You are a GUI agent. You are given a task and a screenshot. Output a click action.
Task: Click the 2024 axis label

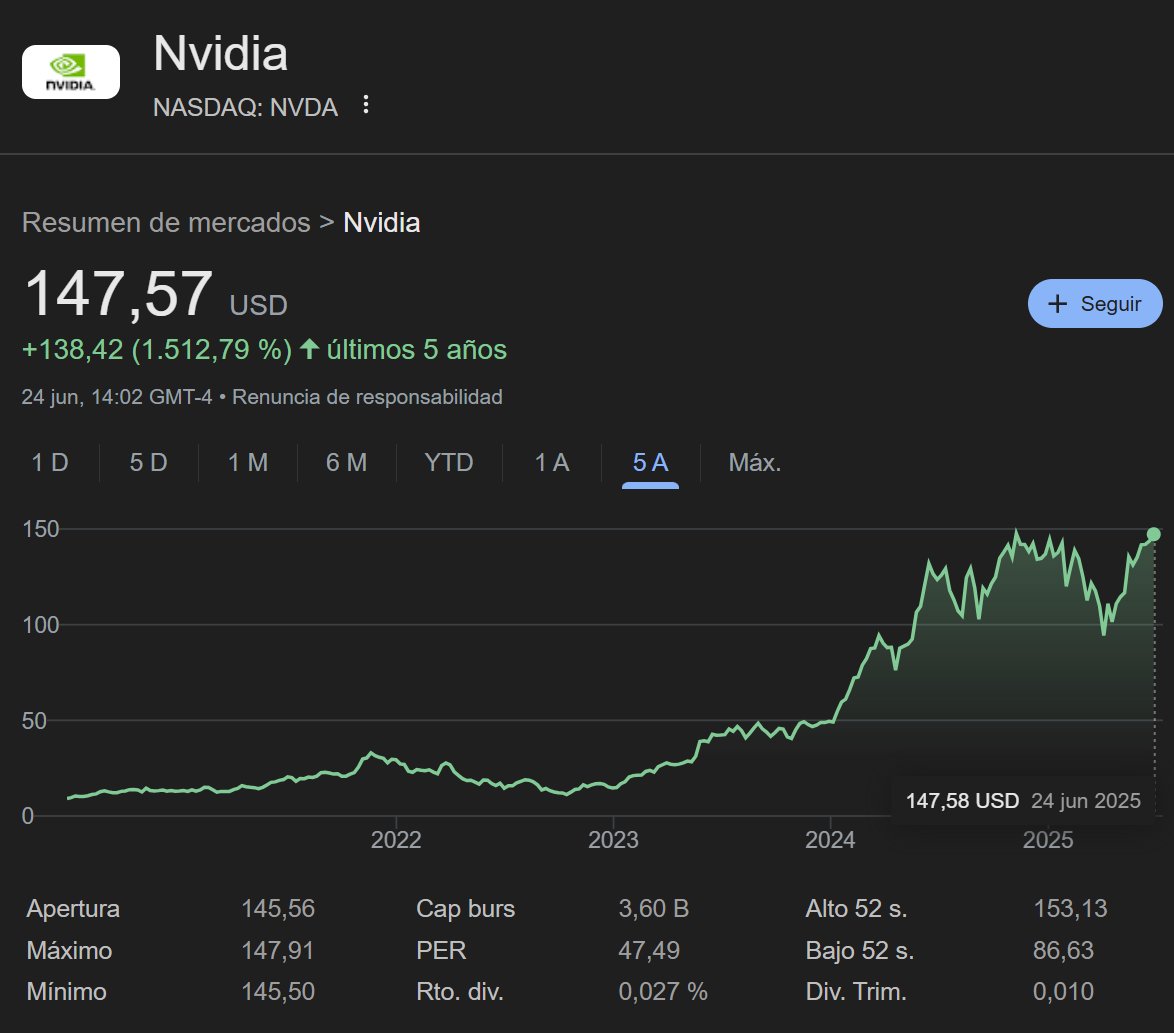[x=830, y=840]
